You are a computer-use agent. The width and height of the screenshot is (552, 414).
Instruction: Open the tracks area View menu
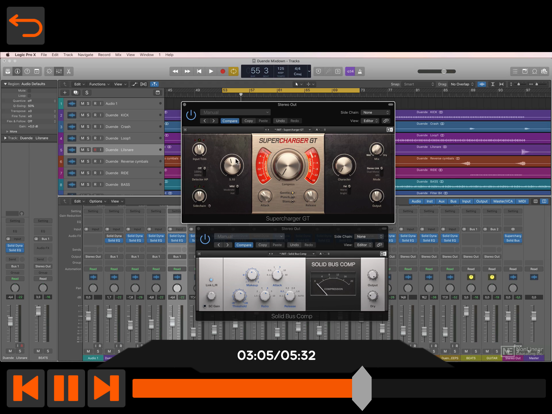point(120,84)
